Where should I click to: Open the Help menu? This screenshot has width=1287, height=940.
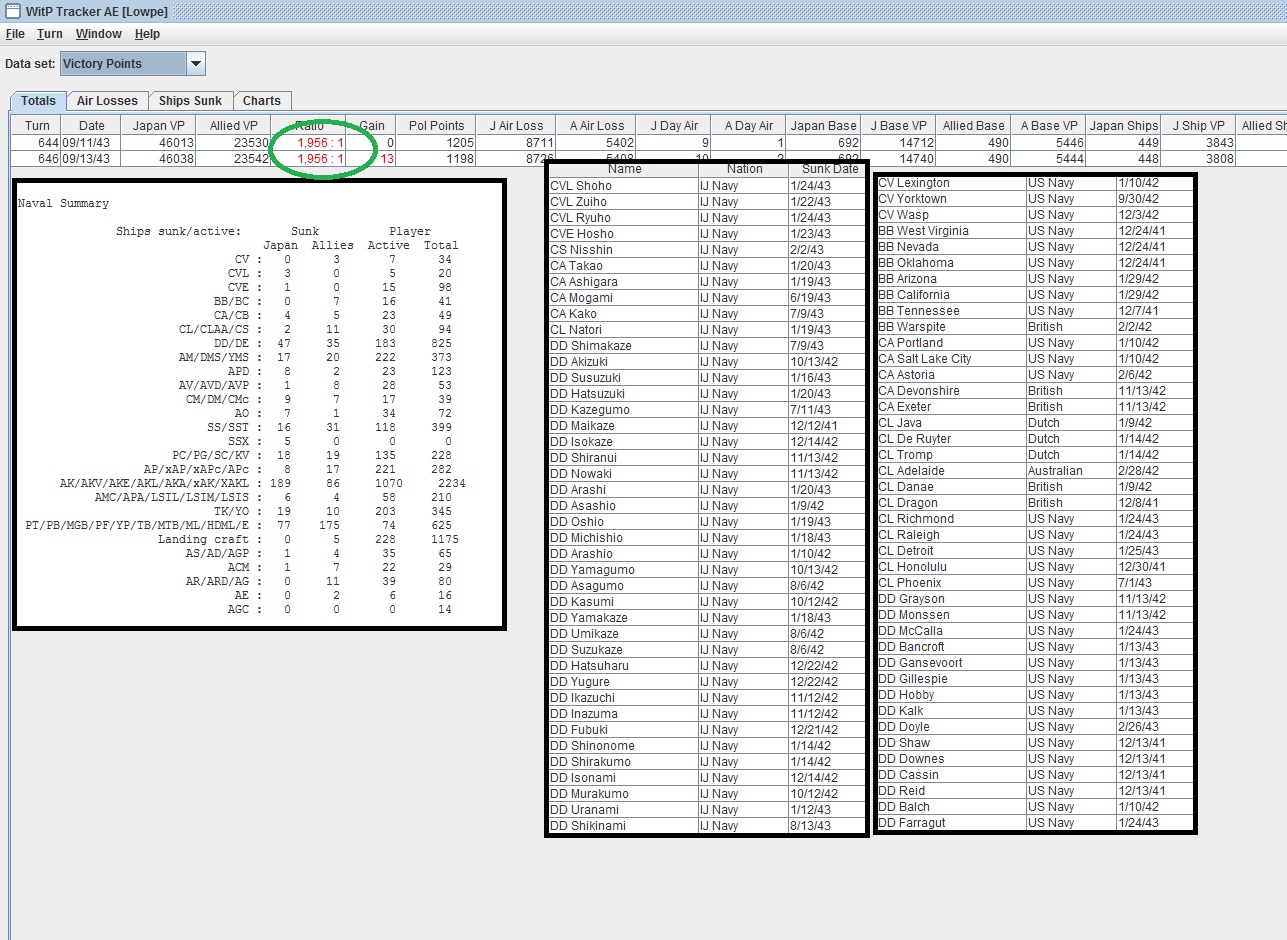coord(147,34)
